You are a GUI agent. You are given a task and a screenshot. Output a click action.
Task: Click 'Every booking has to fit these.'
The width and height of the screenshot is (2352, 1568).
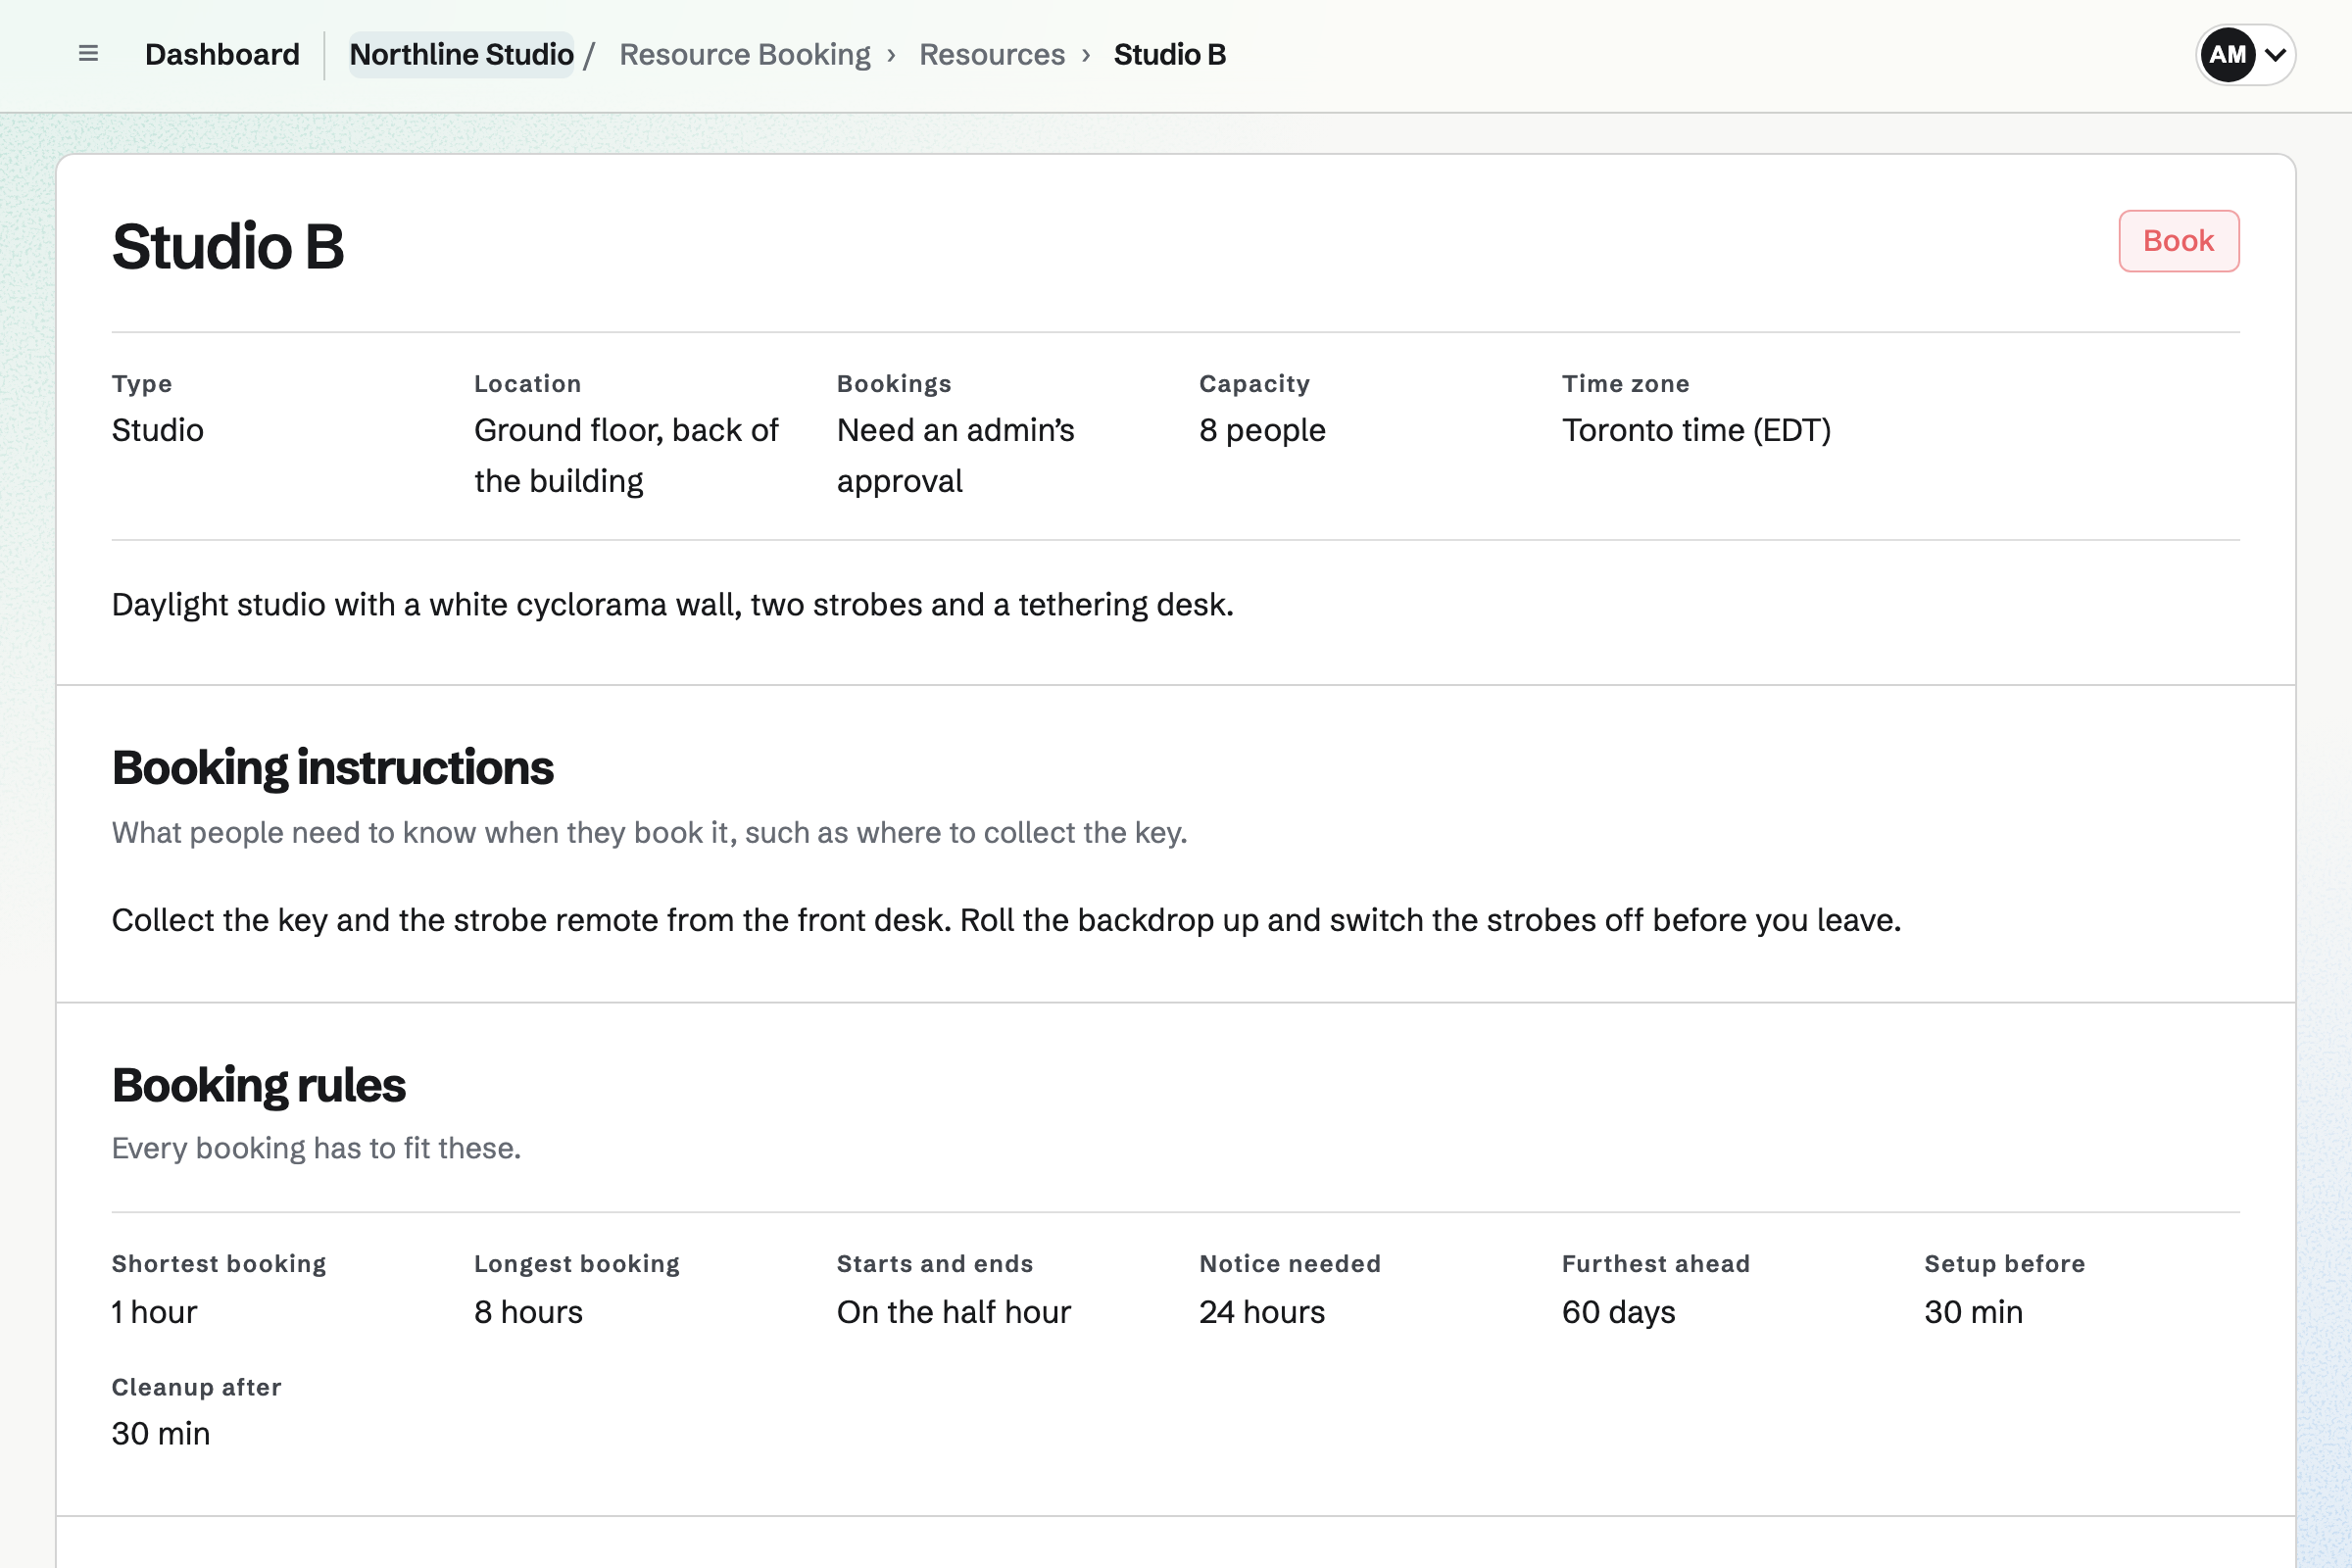point(316,1148)
